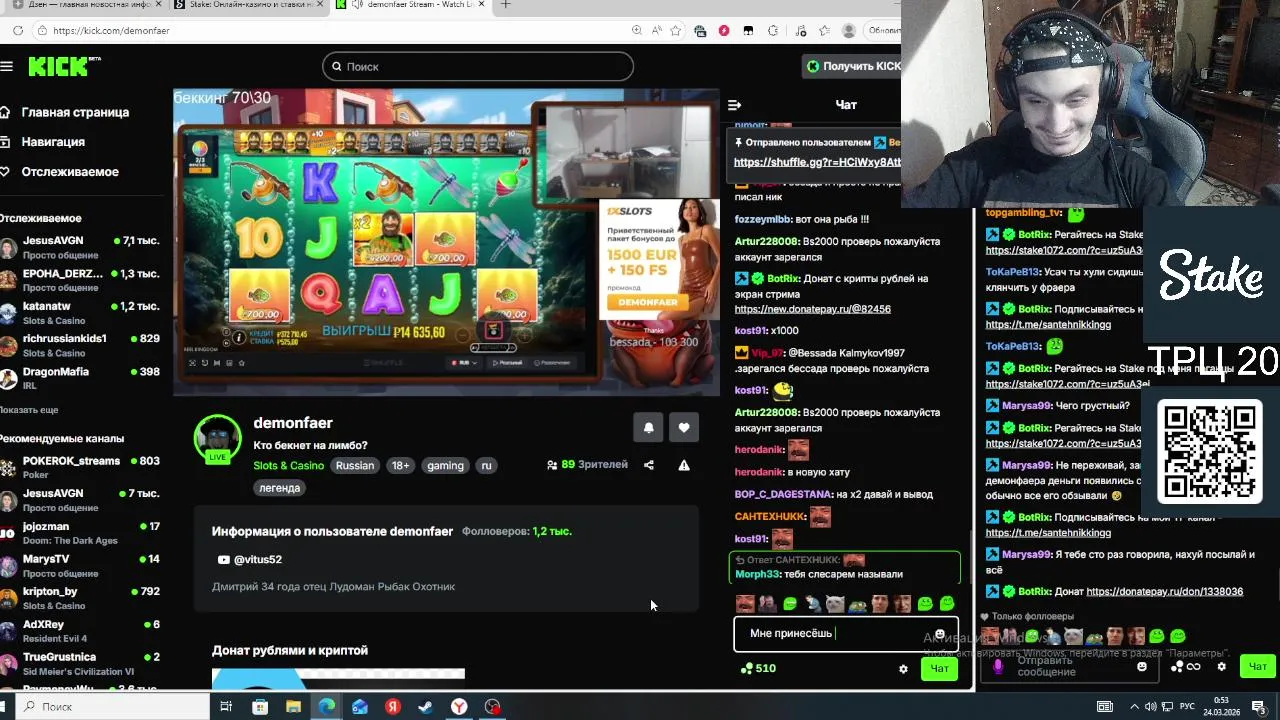Screen dimensions: 1280x720
Task: Report the stream with warning icon
Action: click(x=684, y=465)
